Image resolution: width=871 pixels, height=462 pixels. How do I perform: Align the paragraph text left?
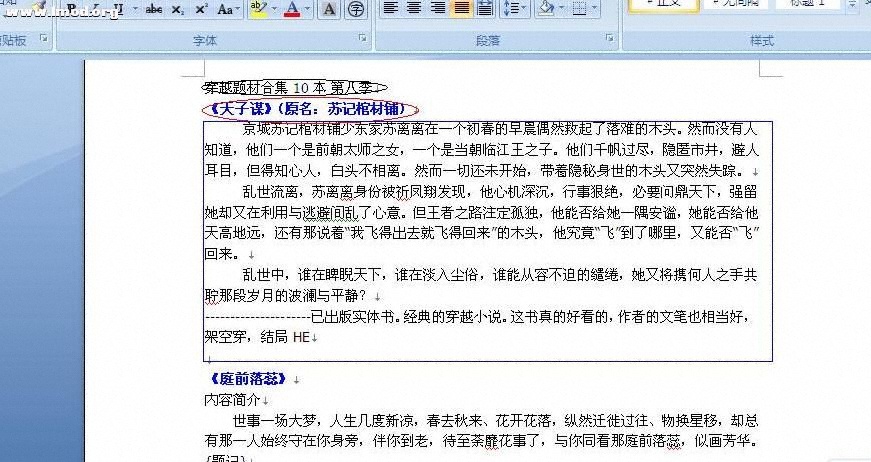(x=391, y=8)
